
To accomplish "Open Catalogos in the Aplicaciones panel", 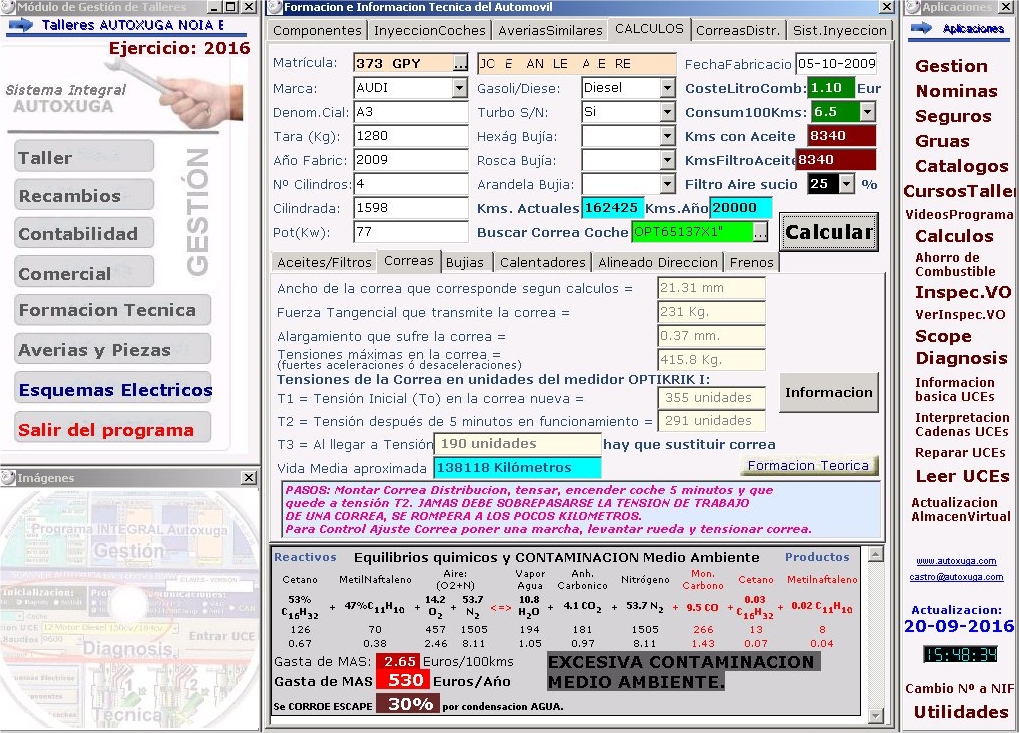I will click(x=961, y=166).
